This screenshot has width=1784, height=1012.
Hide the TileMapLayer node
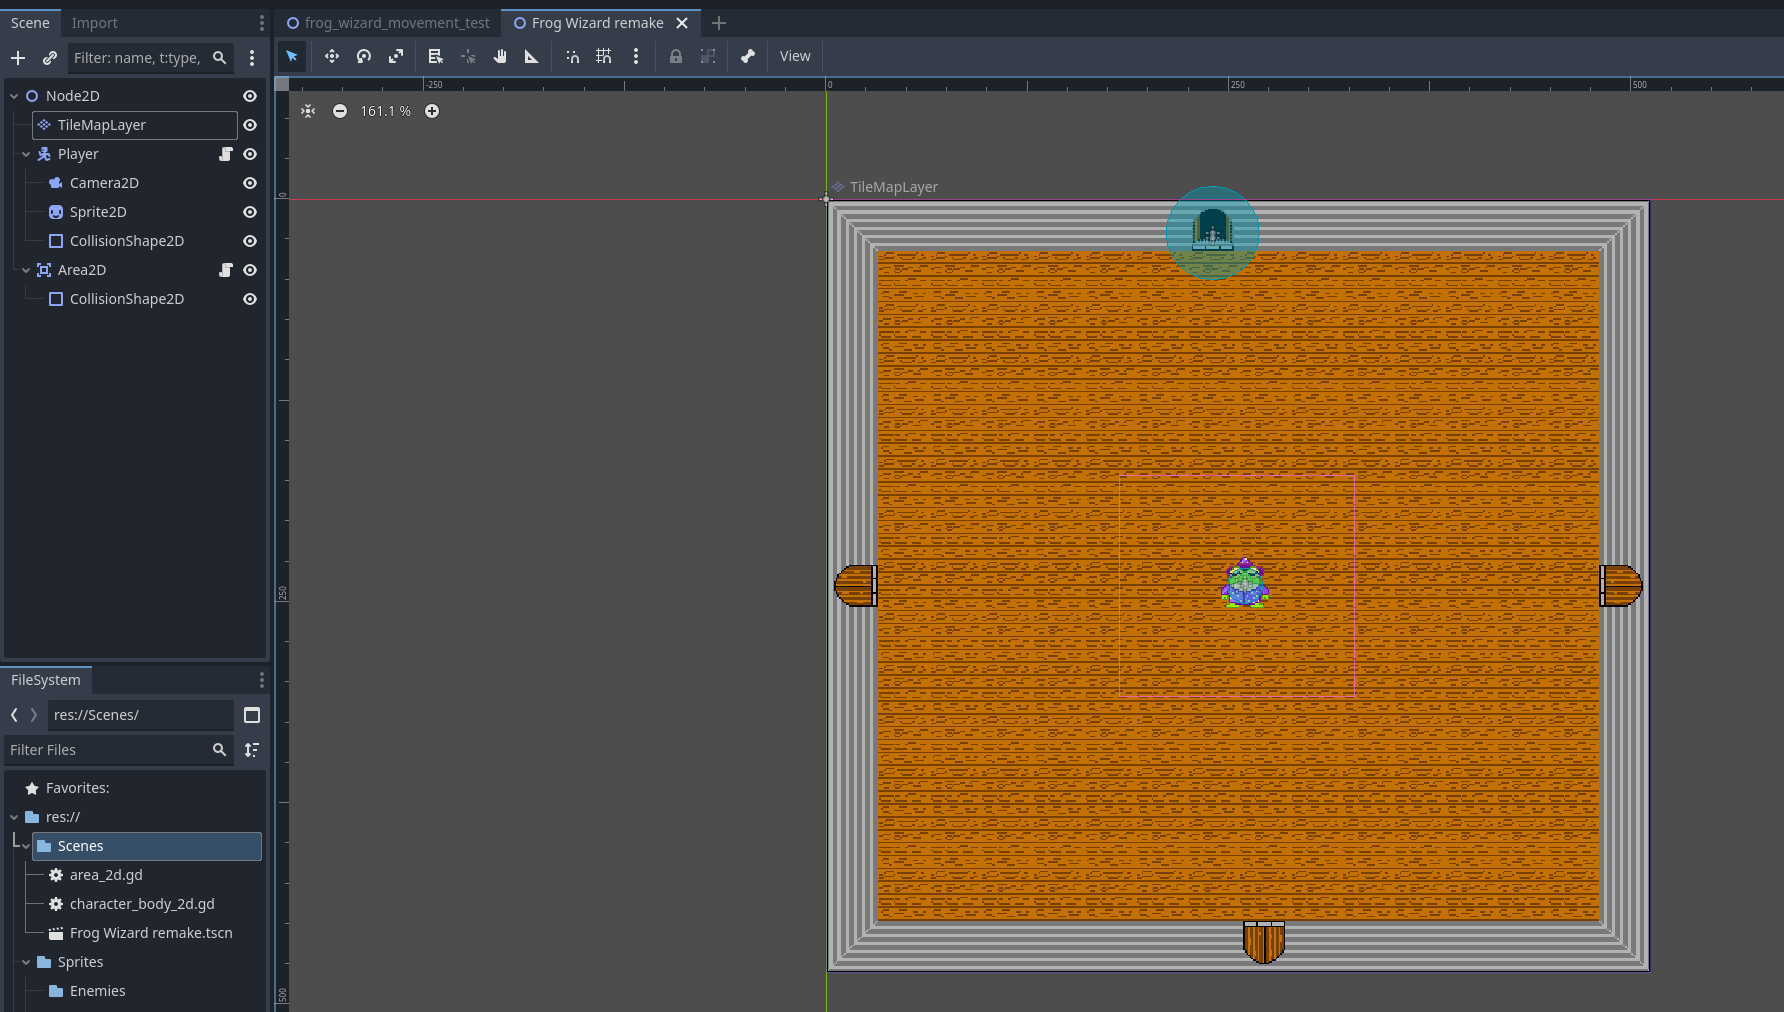click(250, 125)
